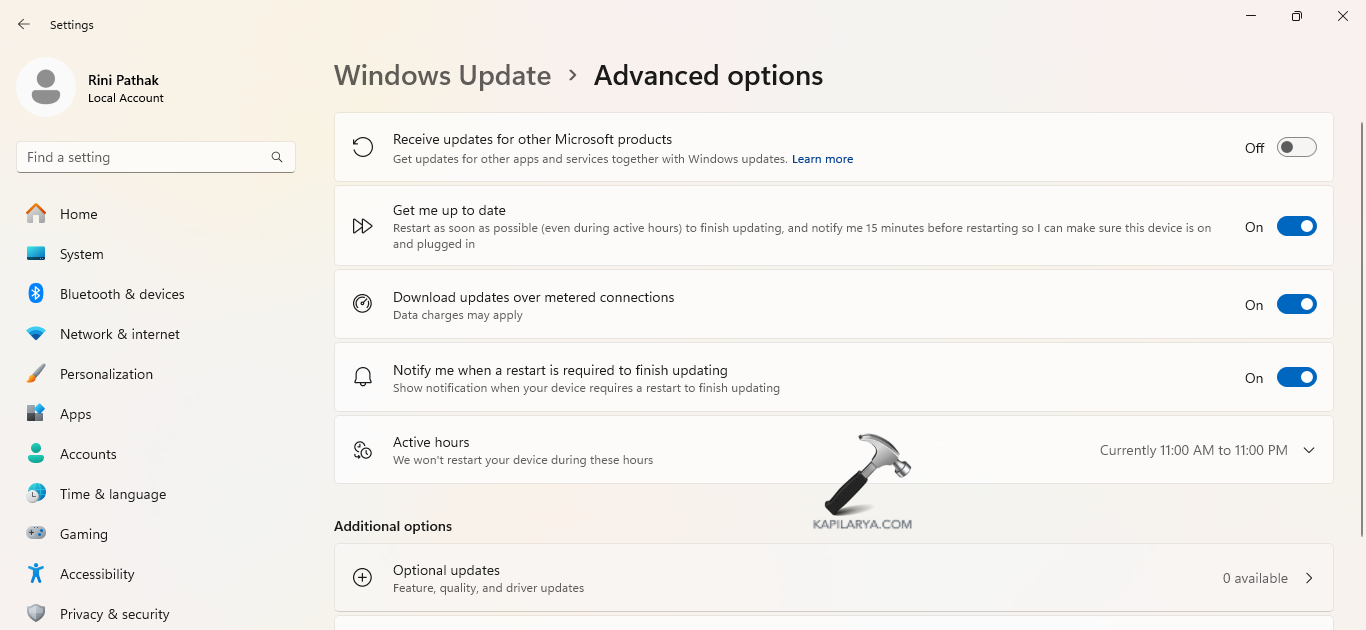1366x630 pixels.
Task: Click the Learn more link
Action: tap(822, 159)
